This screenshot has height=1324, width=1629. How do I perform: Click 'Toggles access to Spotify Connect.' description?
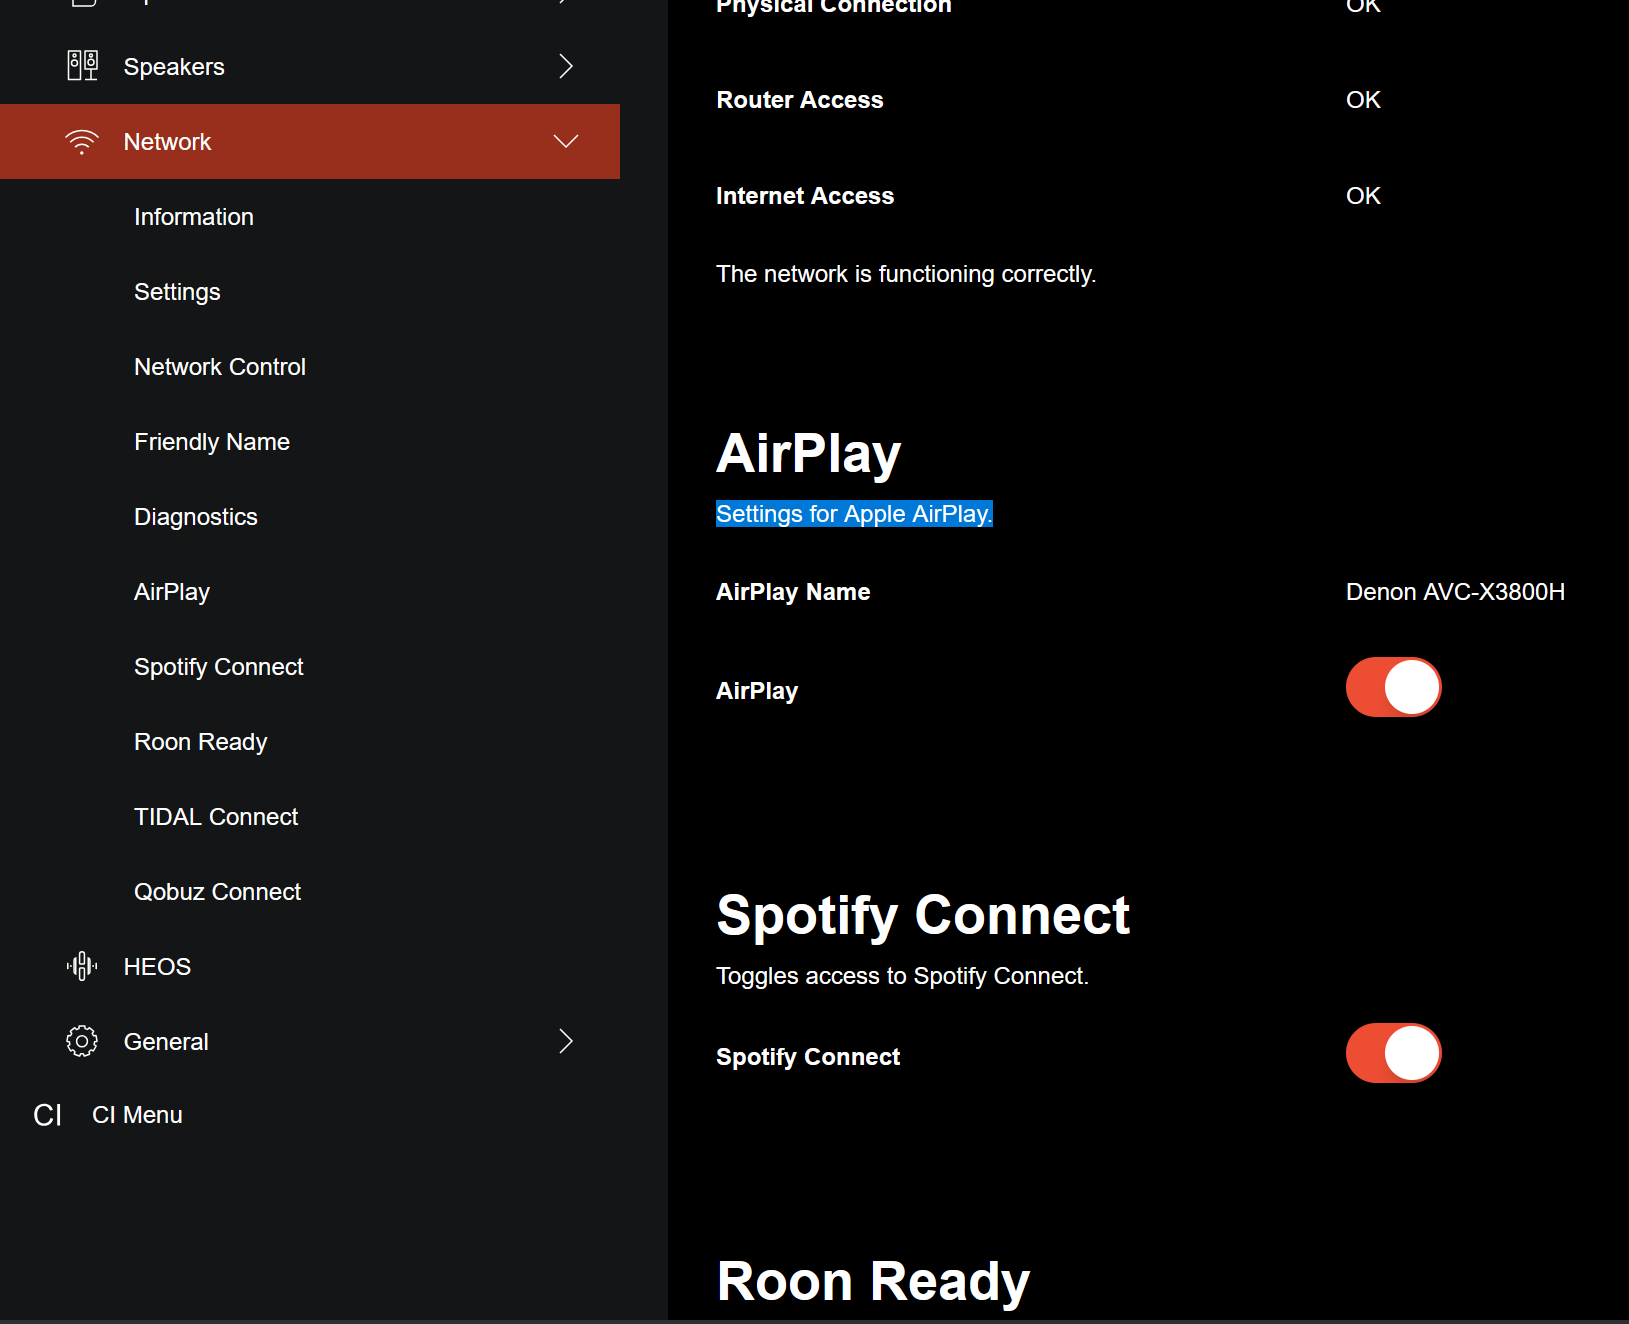point(902,976)
